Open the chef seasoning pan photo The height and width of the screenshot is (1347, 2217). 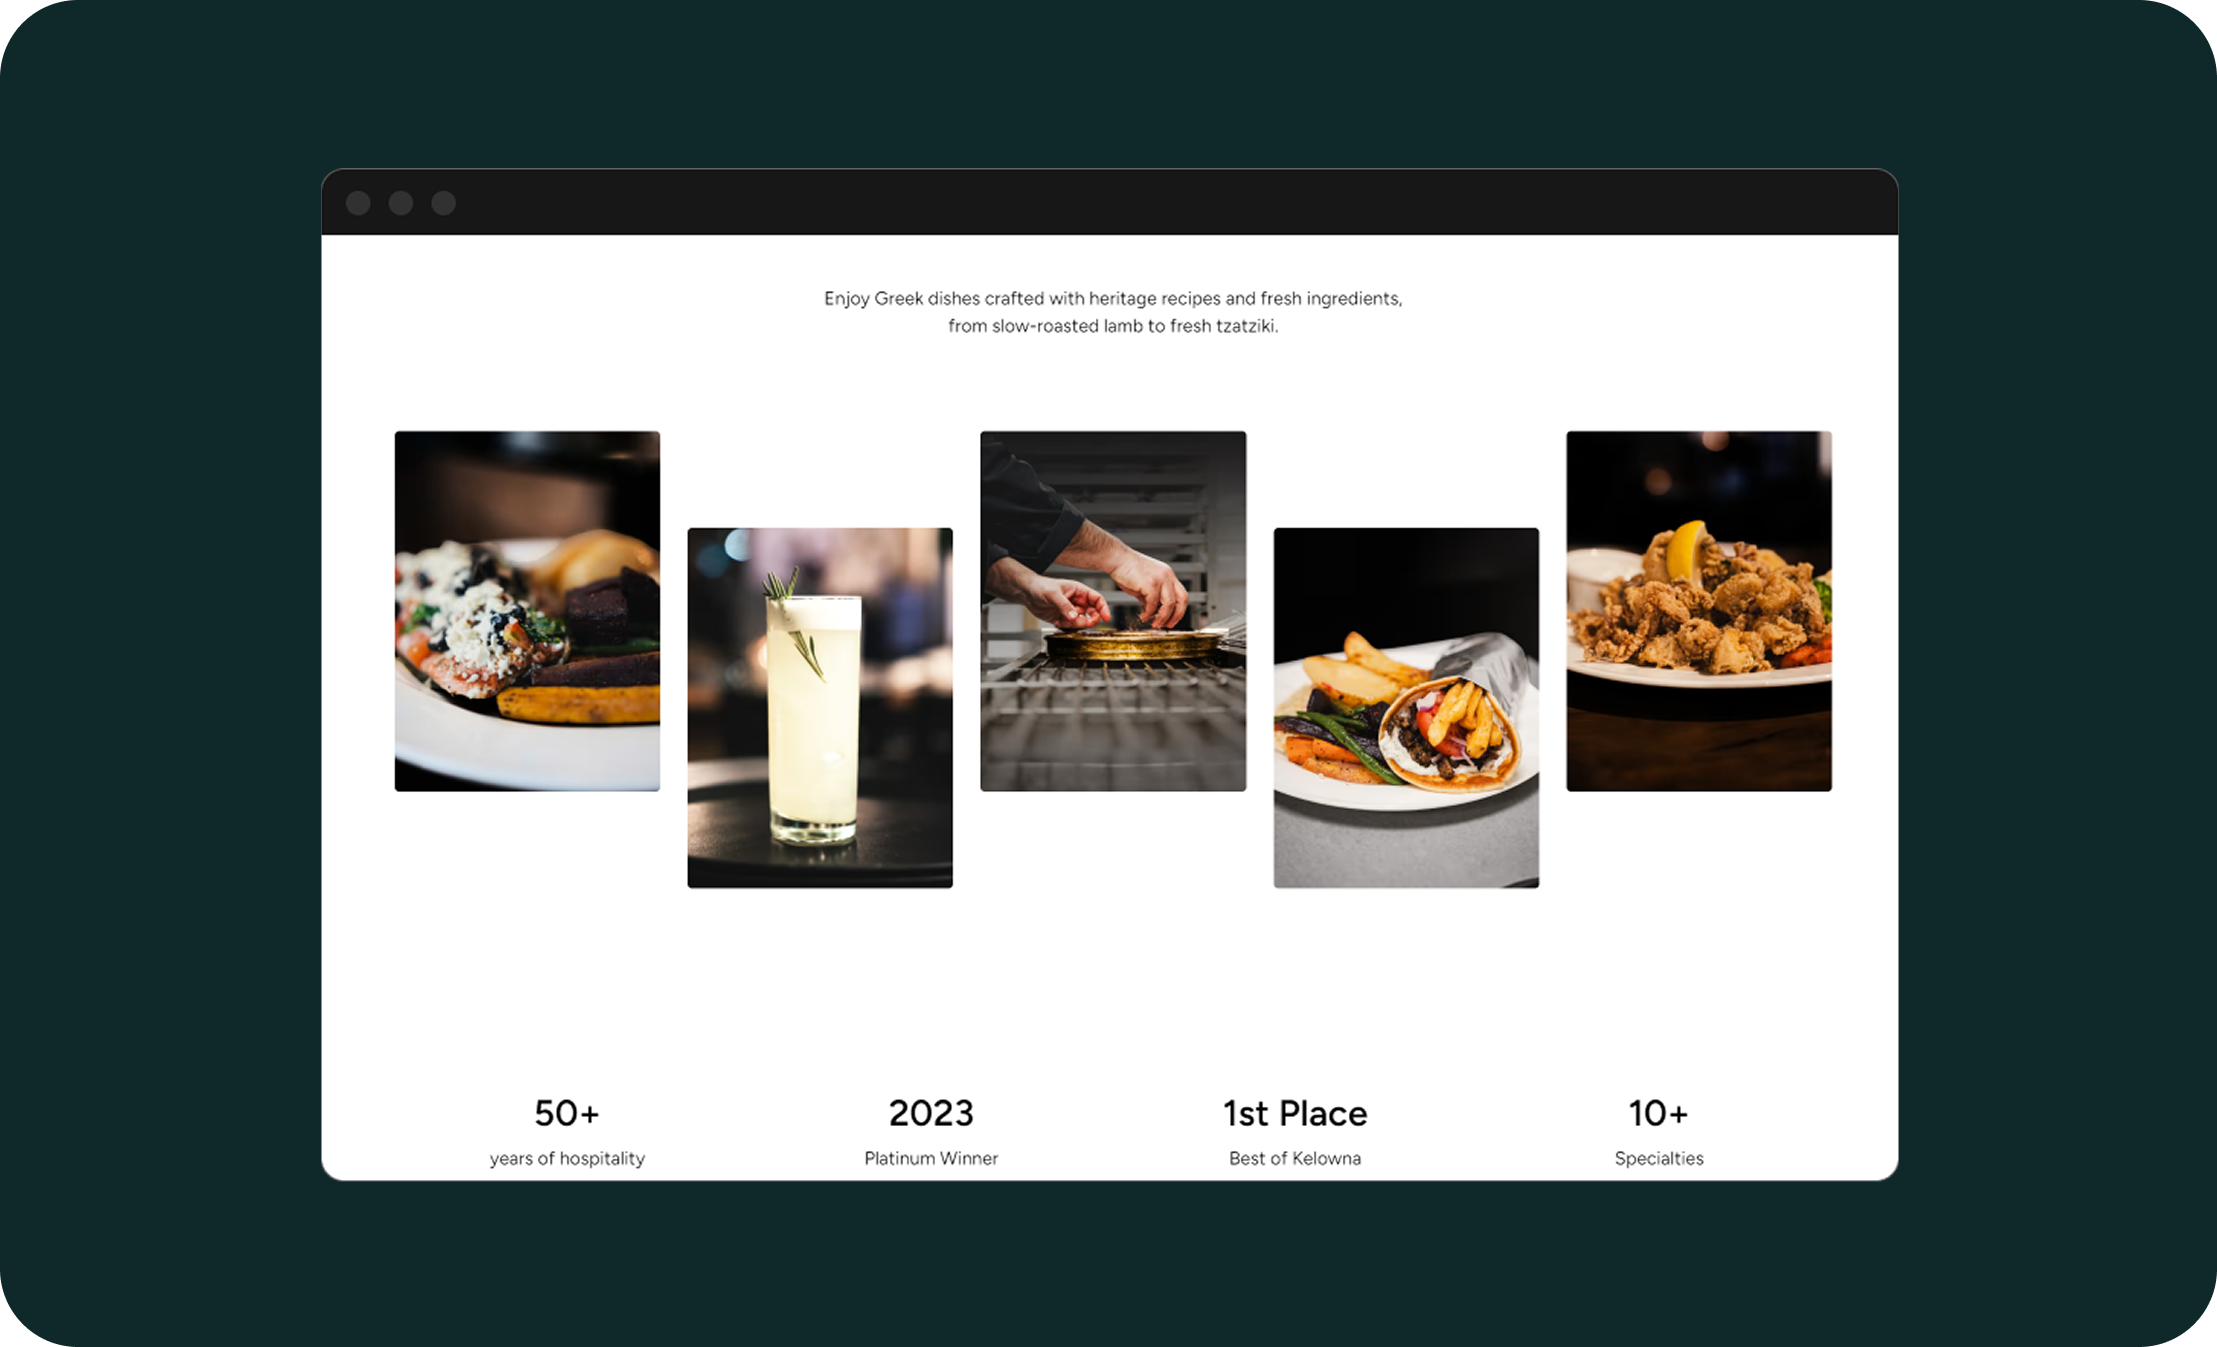[1113, 611]
